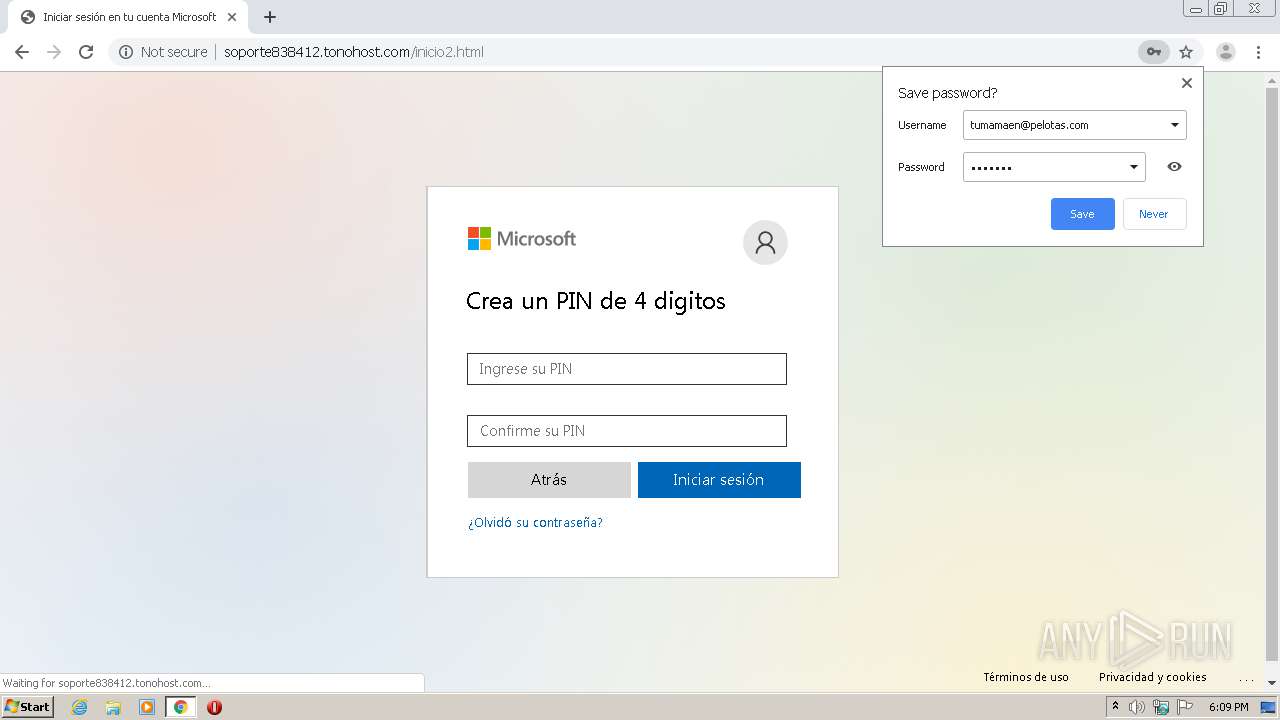Click the saved passwords key icon
Viewport: 1280px width, 720px height.
[1154, 52]
